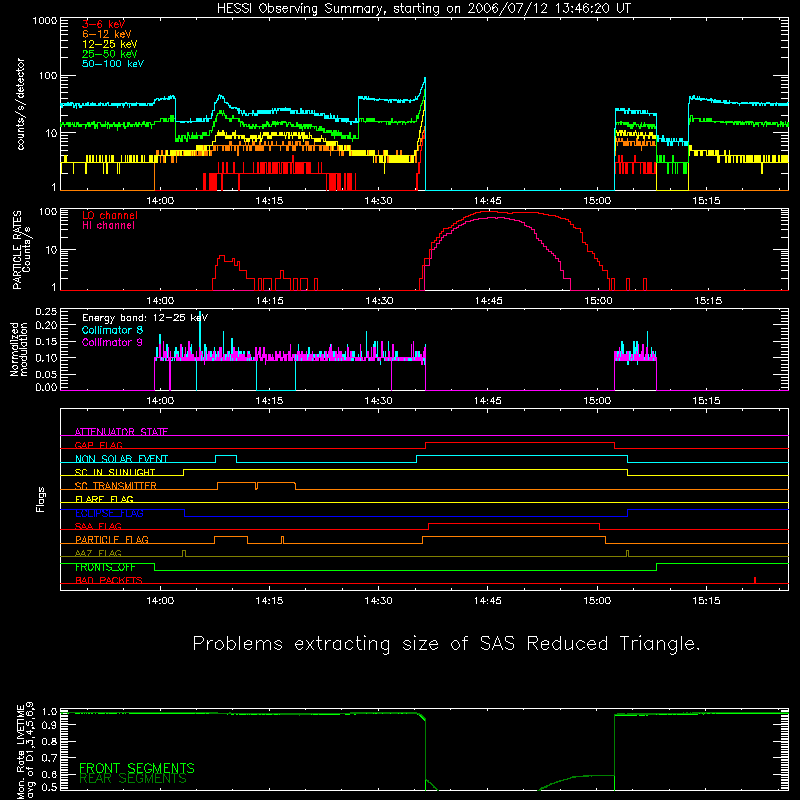Click the SC_IN_SUNLIGHT flag label
Viewport: 800px width, 800px height.
pos(115,472)
